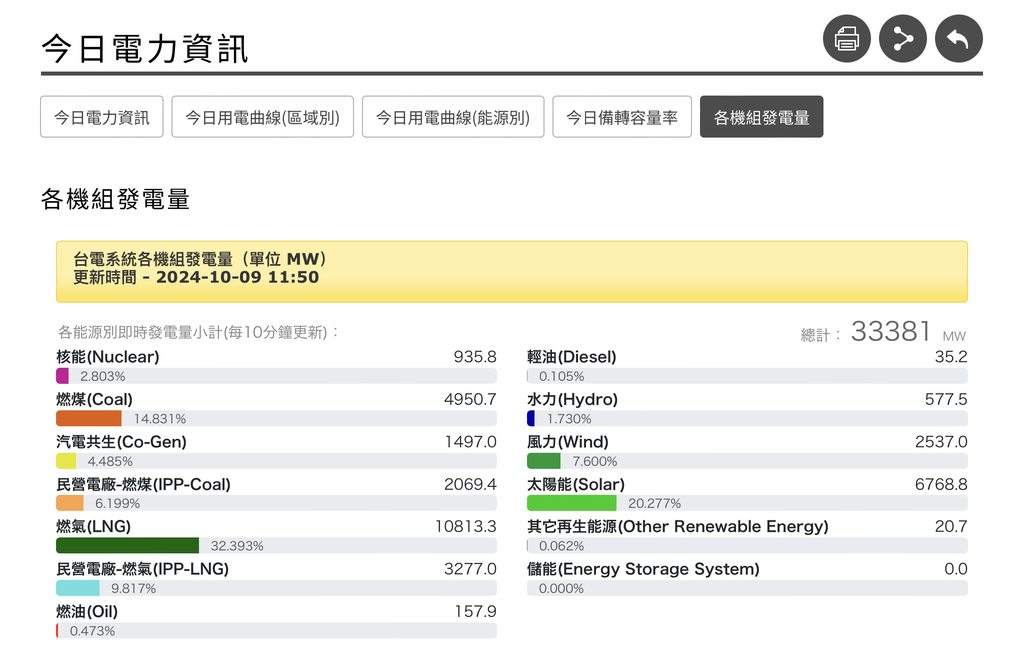Click the orange Coal percentage bar
The height and width of the screenshot is (662, 1024).
88,419
